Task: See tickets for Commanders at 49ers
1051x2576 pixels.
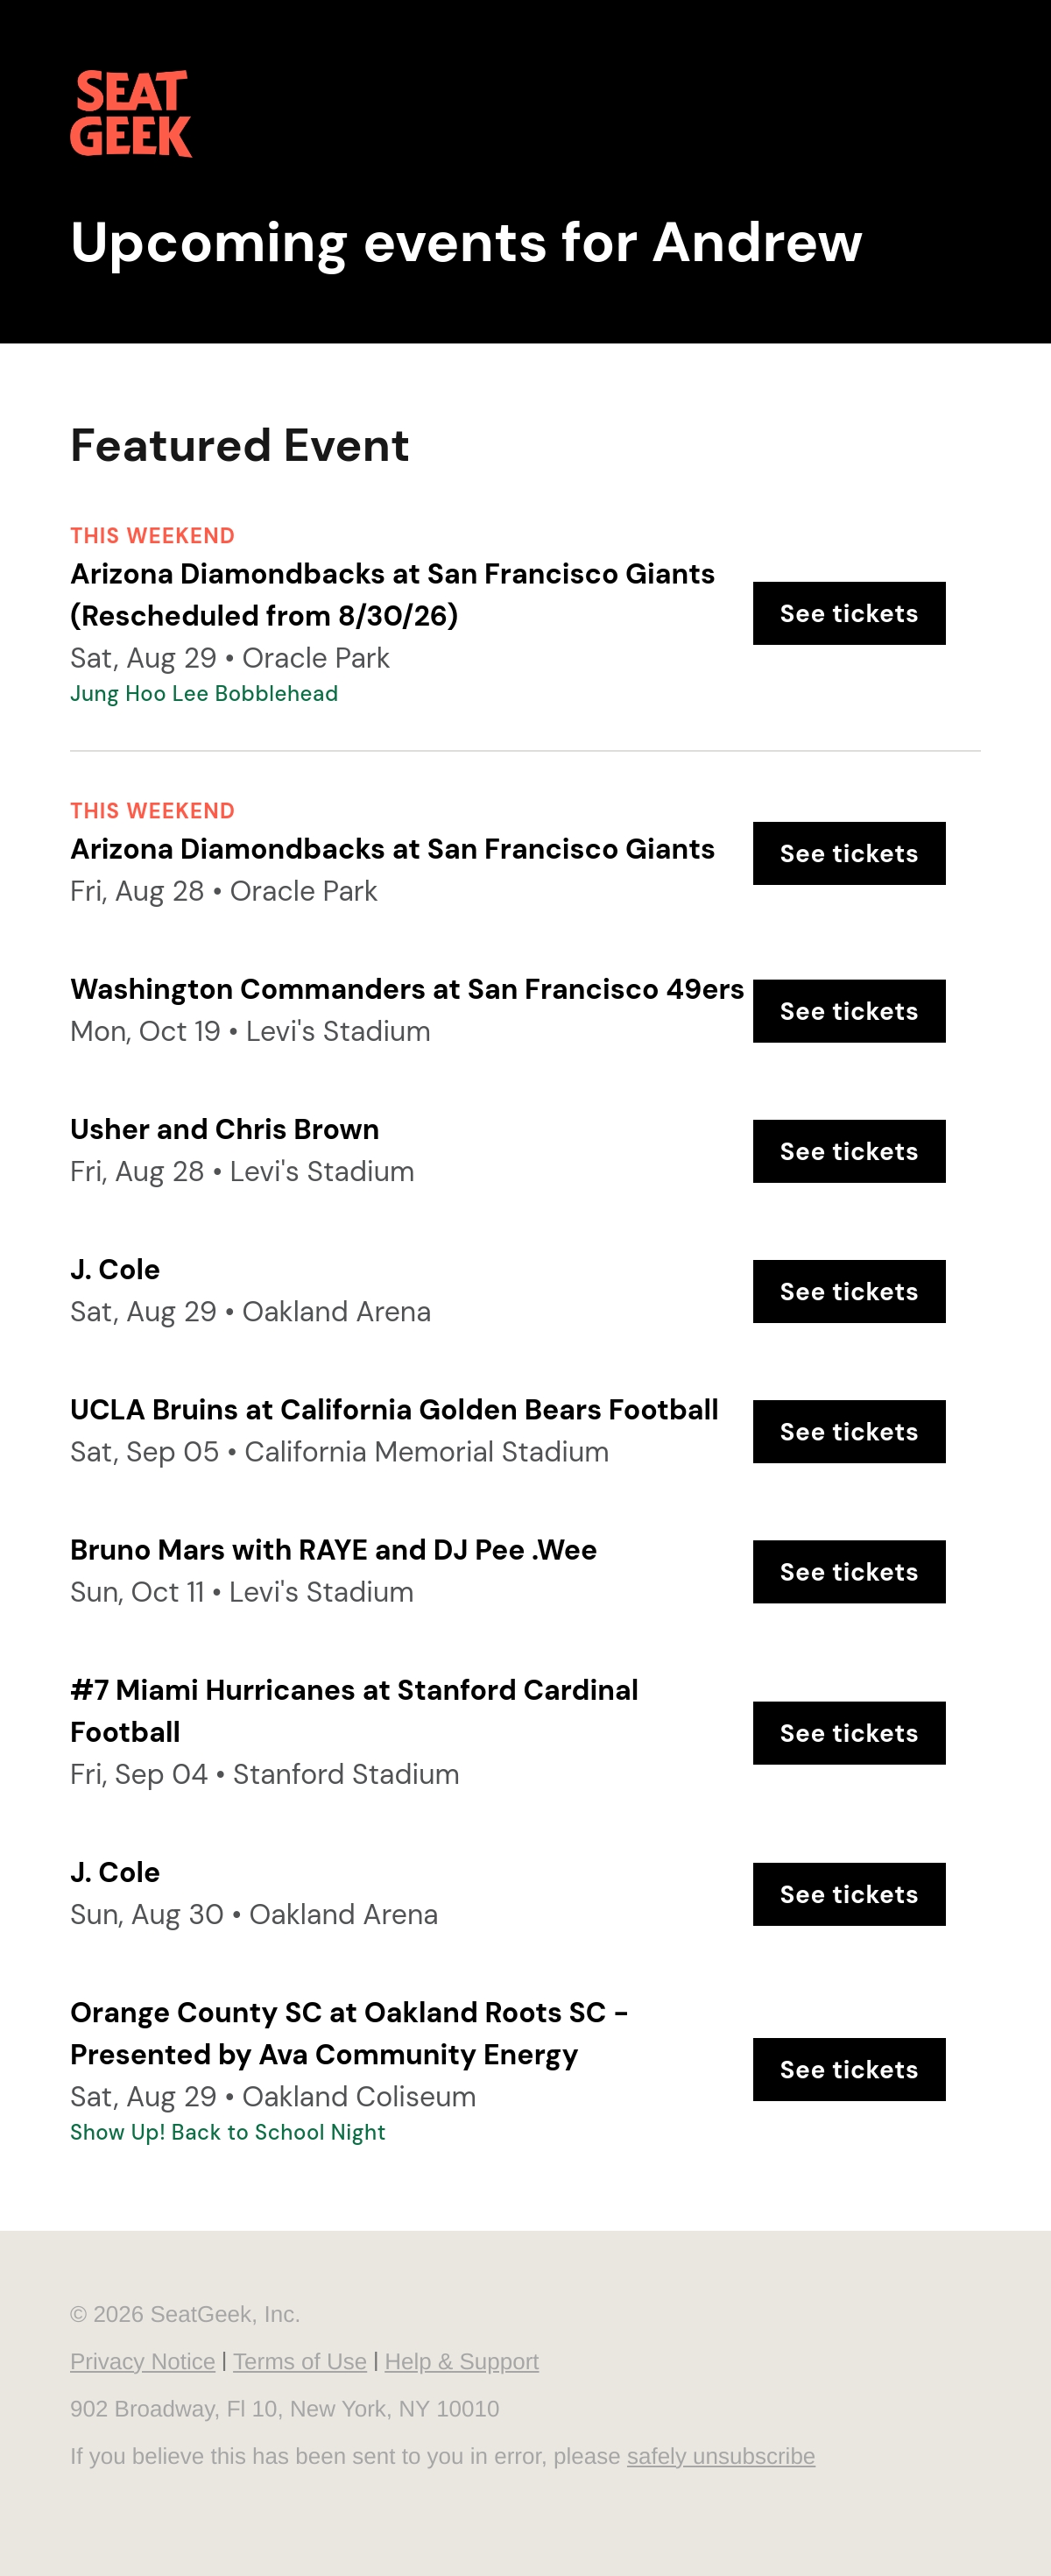Action: [x=849, y=1011]
